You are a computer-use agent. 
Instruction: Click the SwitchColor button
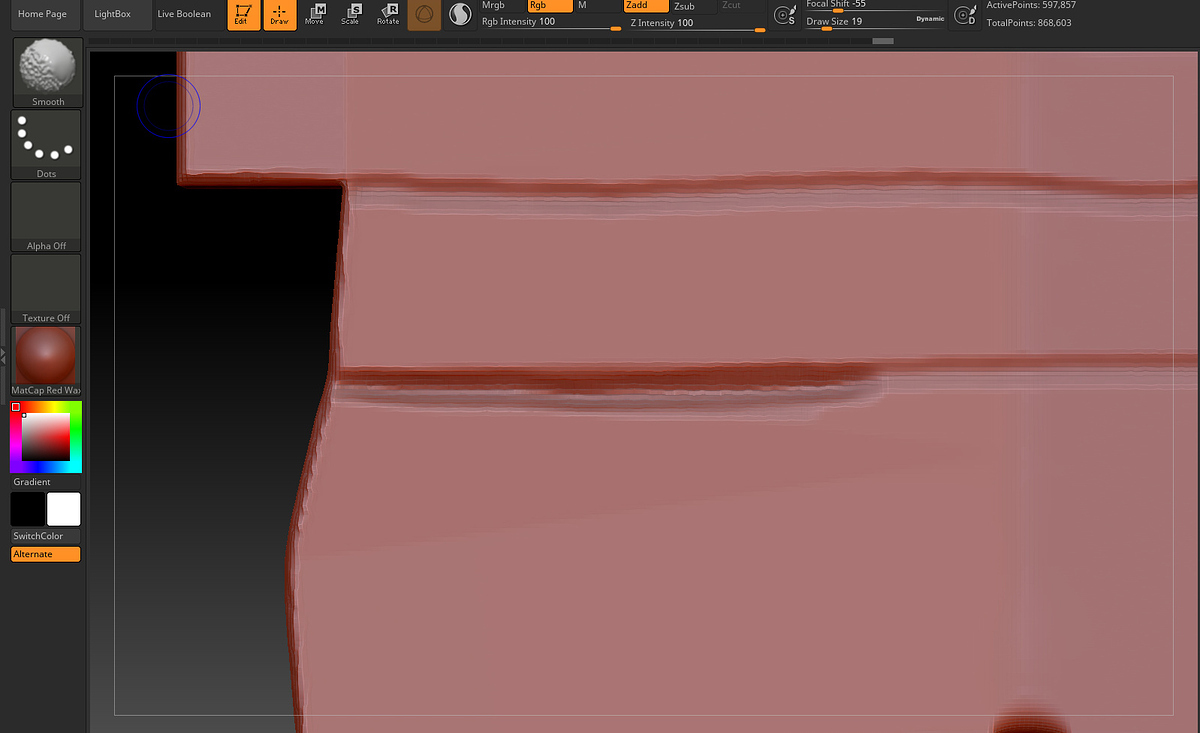coord(46,536)
